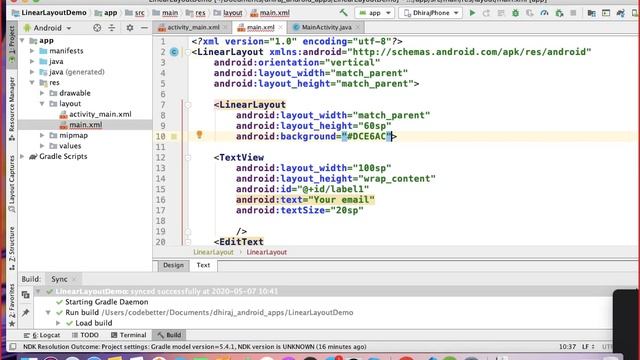This screenshot has width=640, height=360.
Task: Click the first LinearLayout breadcrumb below editor
Action: point(213,252)
